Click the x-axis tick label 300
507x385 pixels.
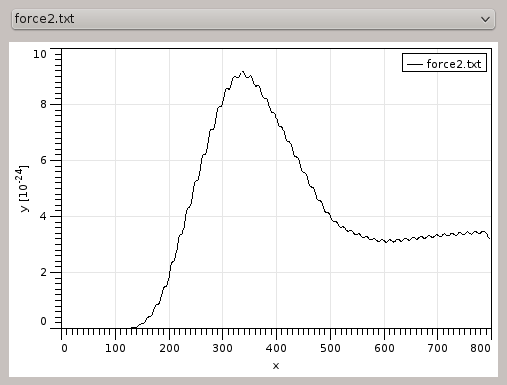tap(223, 348)
